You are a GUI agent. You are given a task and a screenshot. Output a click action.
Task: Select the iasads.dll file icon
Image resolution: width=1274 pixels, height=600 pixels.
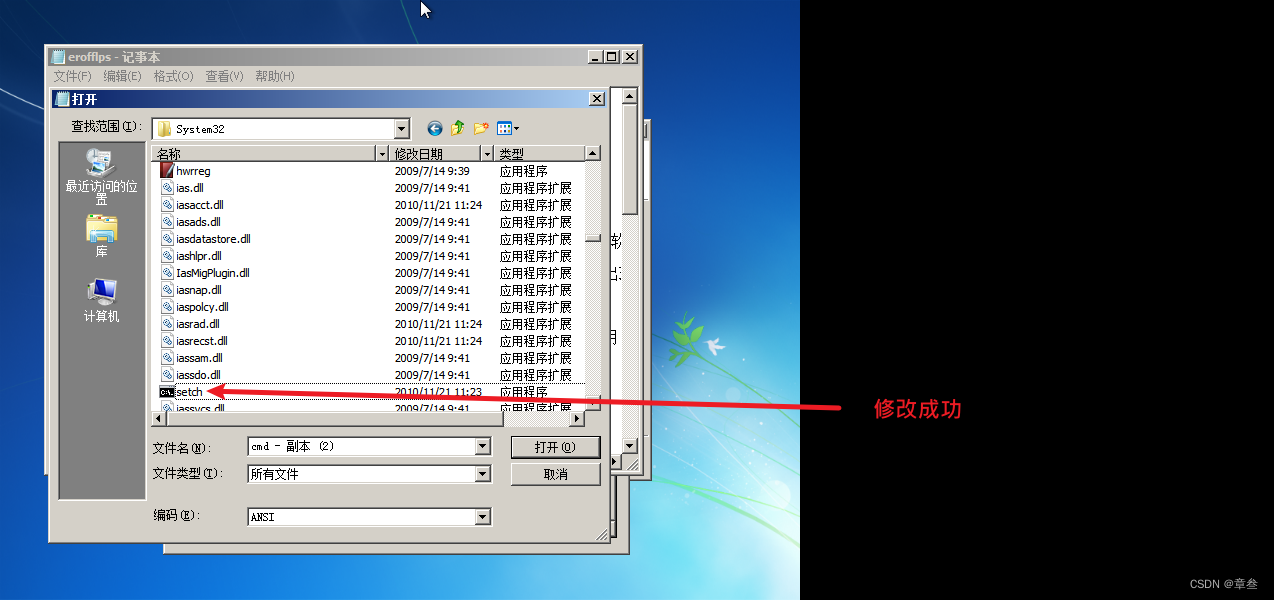[x=167, y=222]
